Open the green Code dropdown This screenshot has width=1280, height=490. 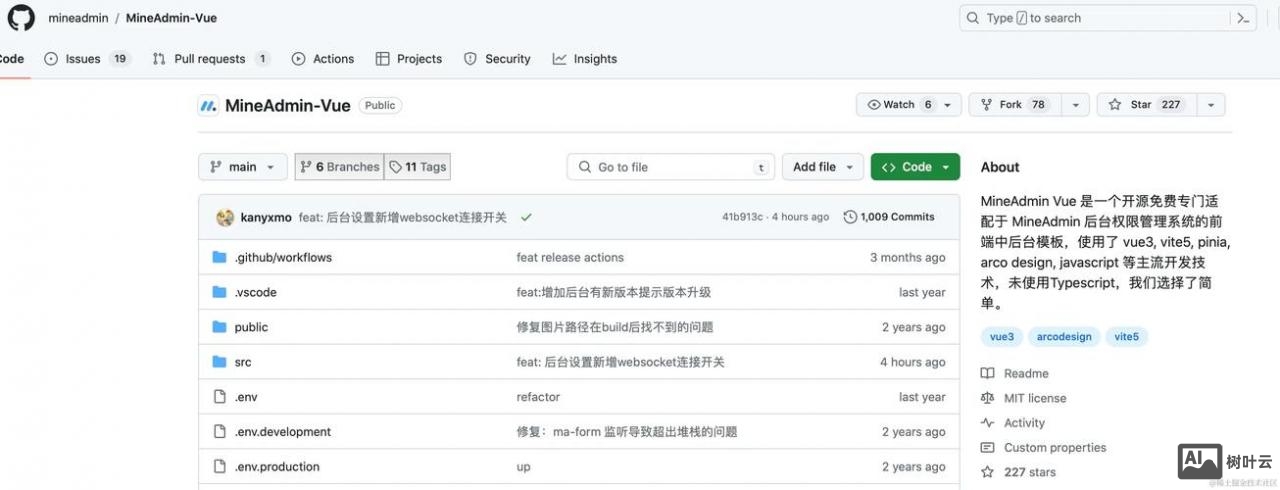pos(915,167)
